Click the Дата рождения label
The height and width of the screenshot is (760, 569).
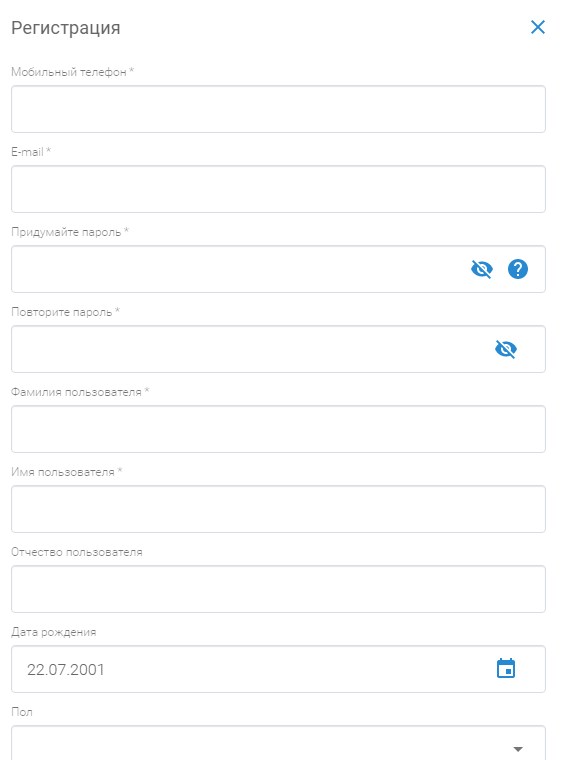tap(53, 632)
